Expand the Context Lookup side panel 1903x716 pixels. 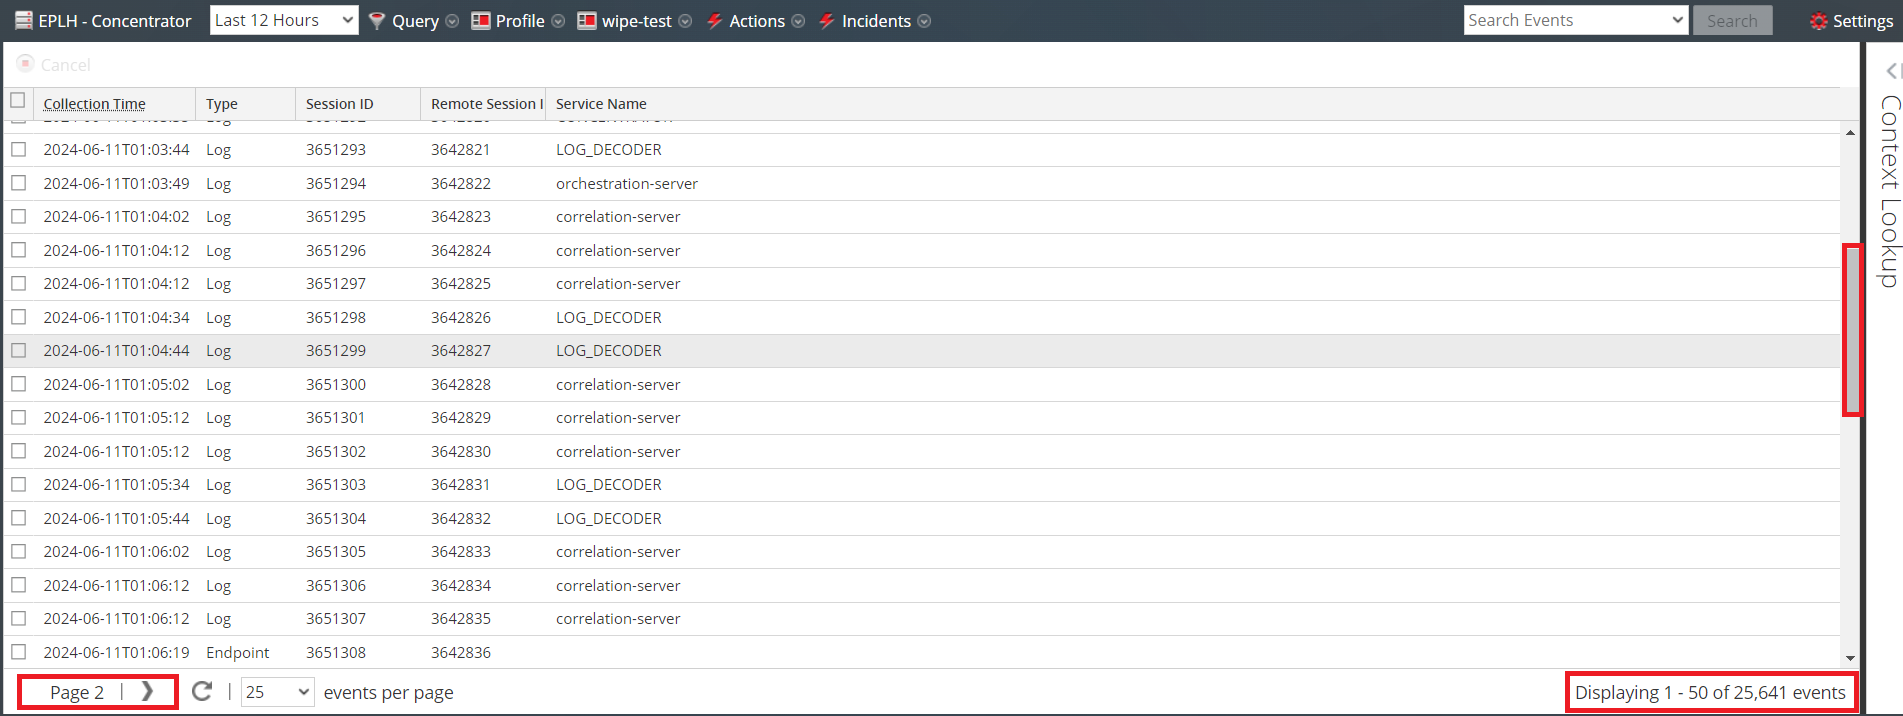[x=1890, y=70]
